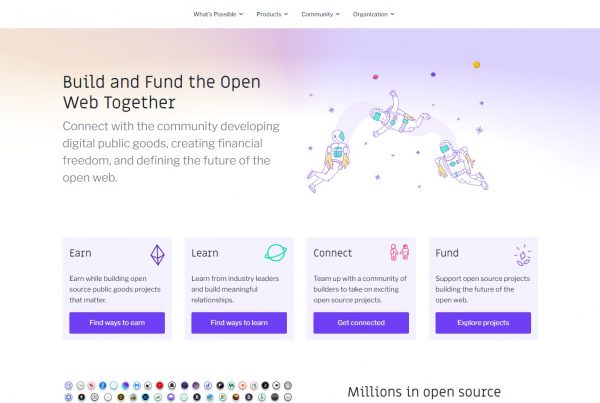Expand the chevron beside What's Possible

point(241,14)
